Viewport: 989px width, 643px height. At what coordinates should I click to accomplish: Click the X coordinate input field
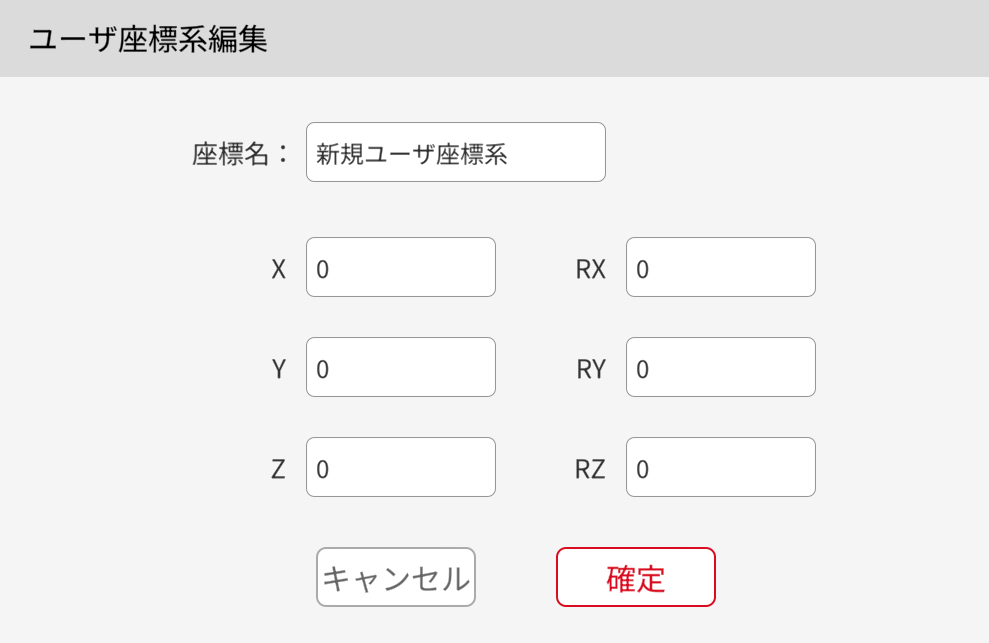pyautogui.click(x=400, y=267)
